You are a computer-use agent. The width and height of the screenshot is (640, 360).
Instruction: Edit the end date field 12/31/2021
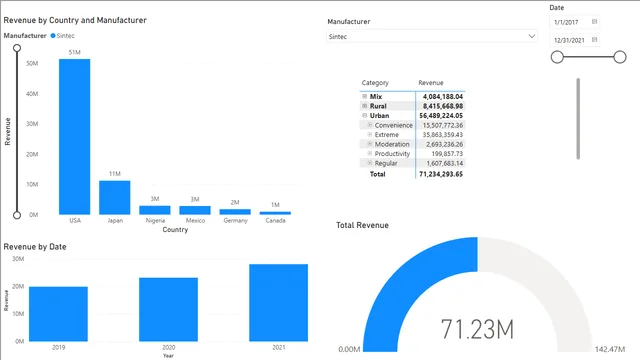coord(570,40)
